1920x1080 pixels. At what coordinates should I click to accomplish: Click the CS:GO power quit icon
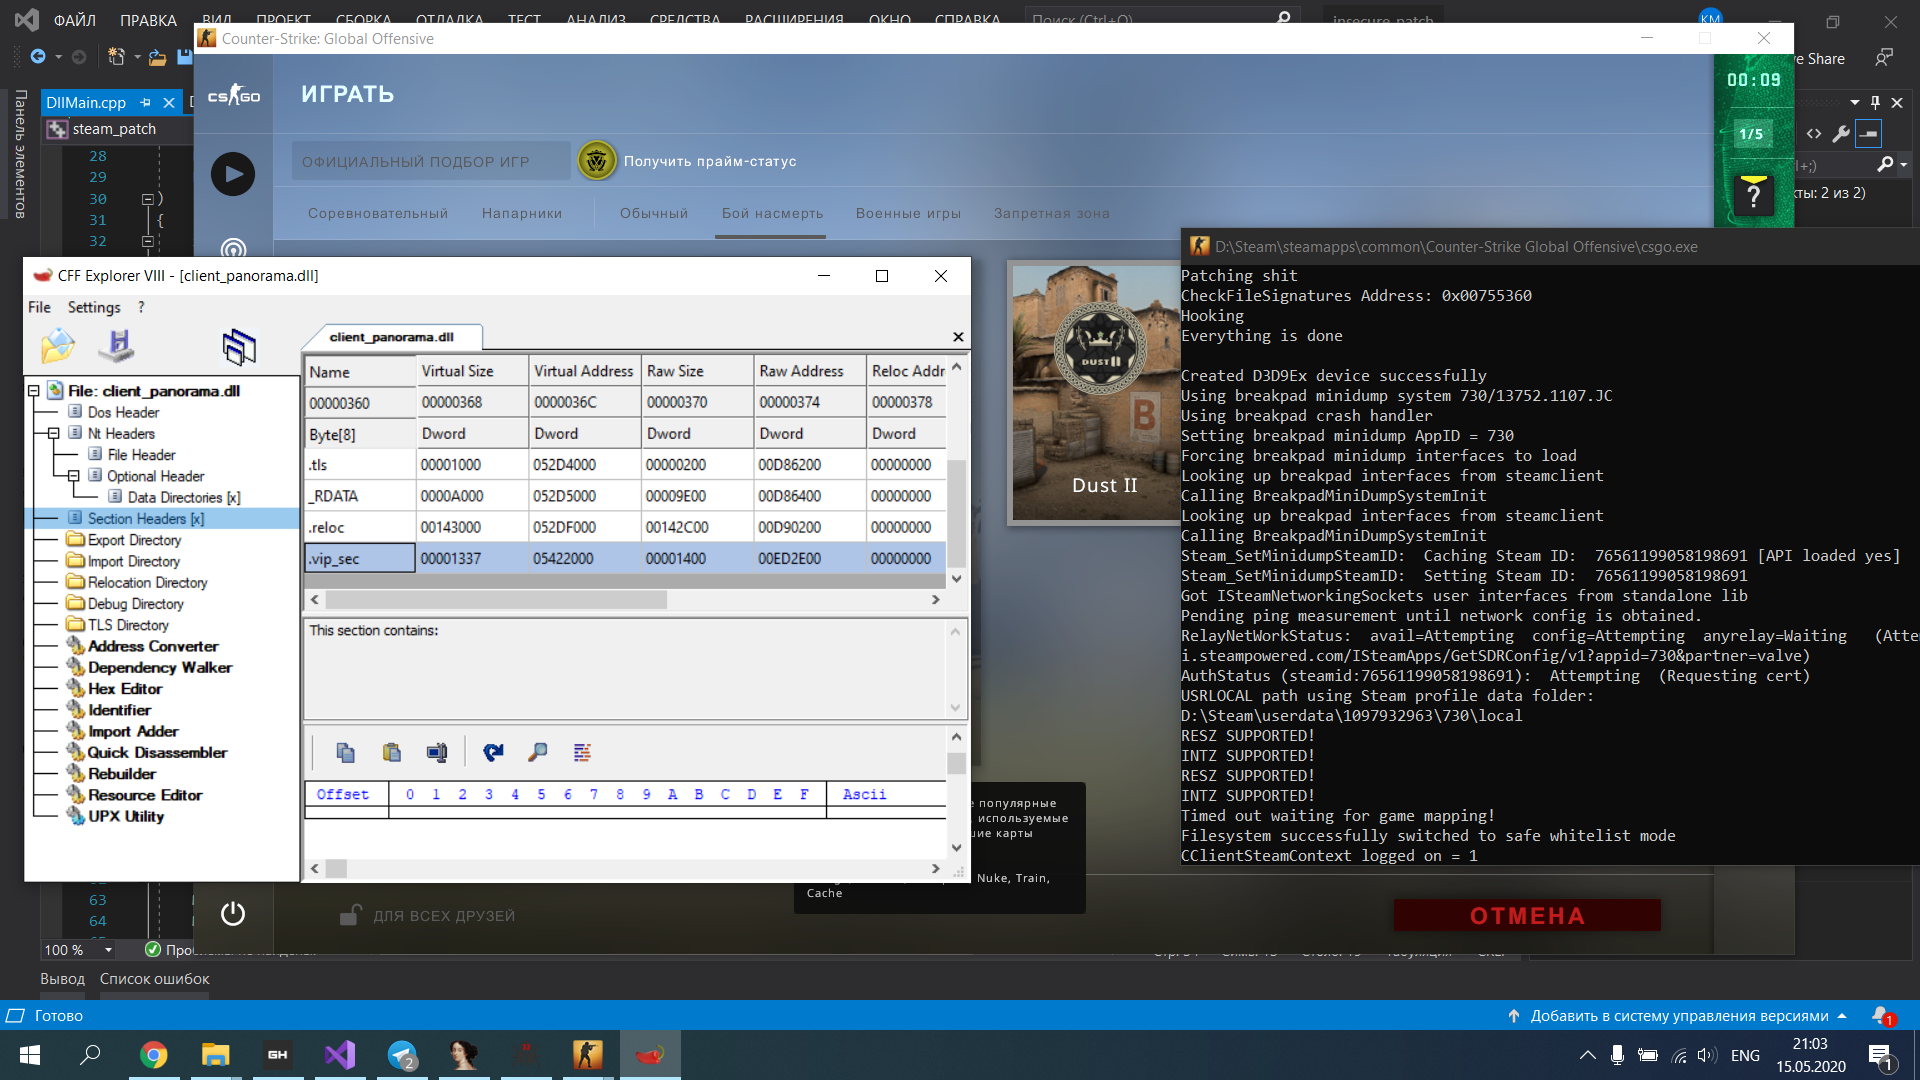click(x=233, y=913)
